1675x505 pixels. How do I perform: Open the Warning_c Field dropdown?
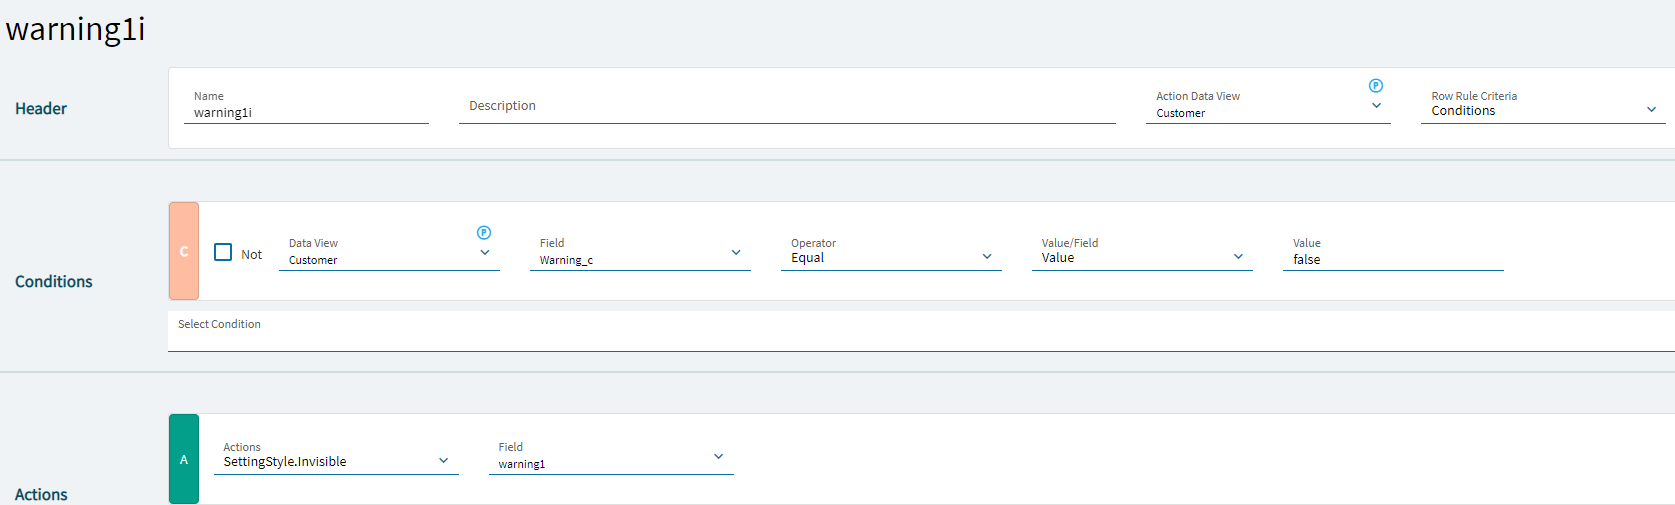click(x=736, y=253)
